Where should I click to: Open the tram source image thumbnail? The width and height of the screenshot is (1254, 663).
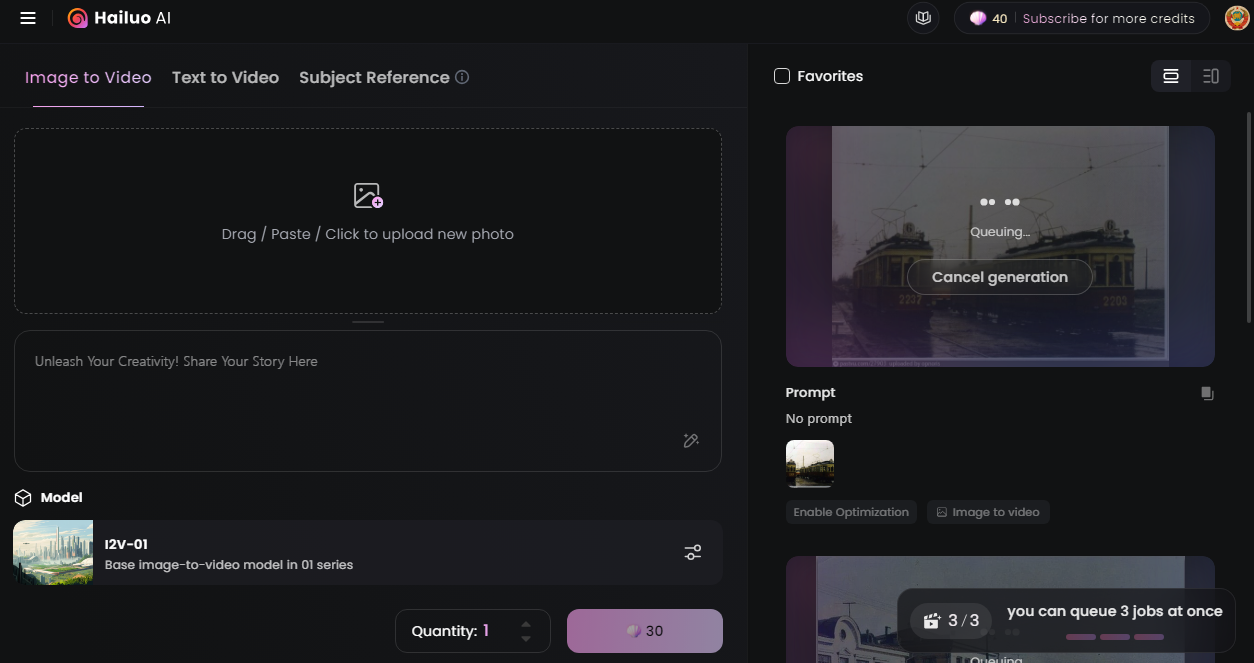[810, 464]
